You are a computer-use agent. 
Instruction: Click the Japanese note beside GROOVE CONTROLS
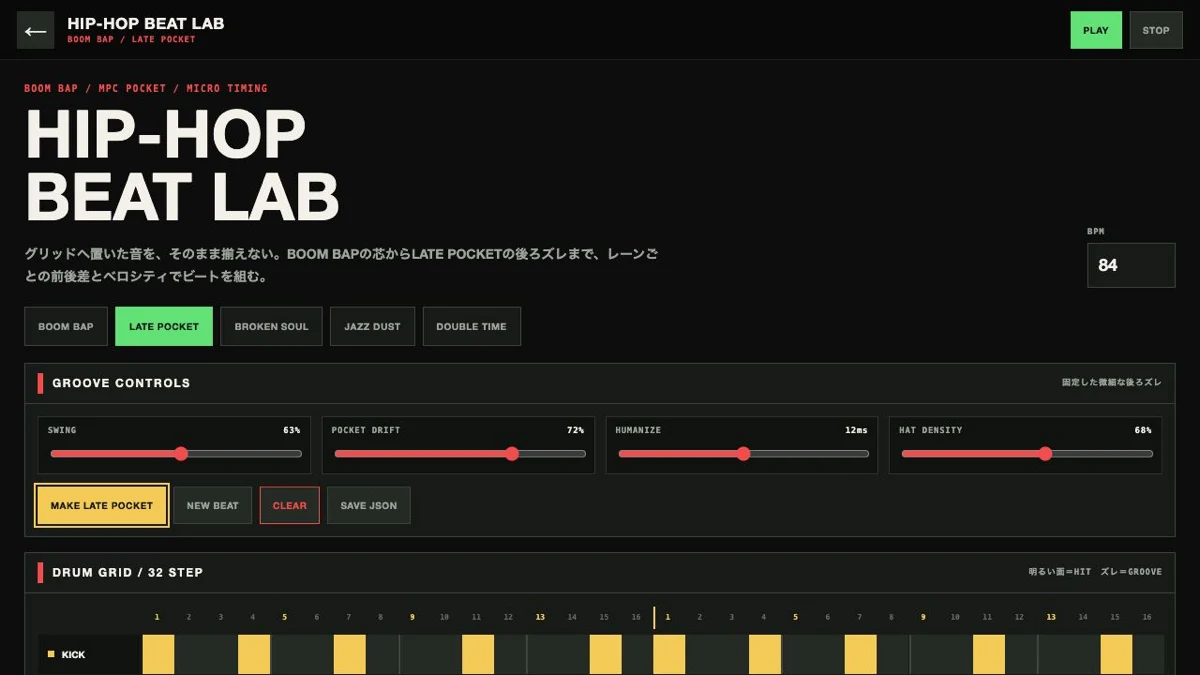click(1112, 383)
